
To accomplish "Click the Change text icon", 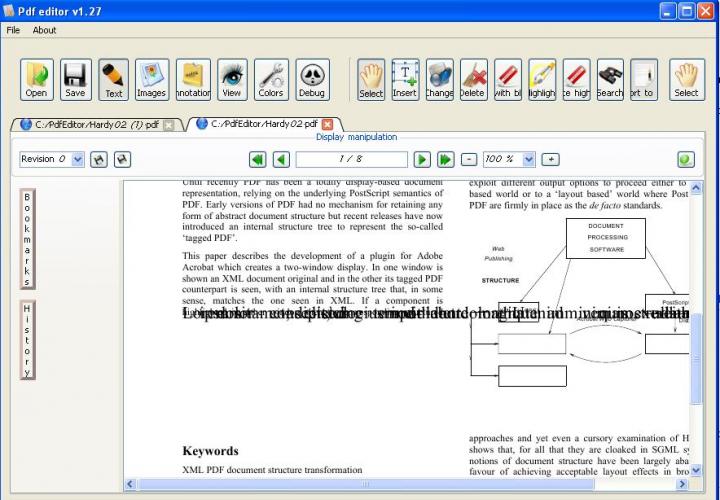I will tap(439, 79).
